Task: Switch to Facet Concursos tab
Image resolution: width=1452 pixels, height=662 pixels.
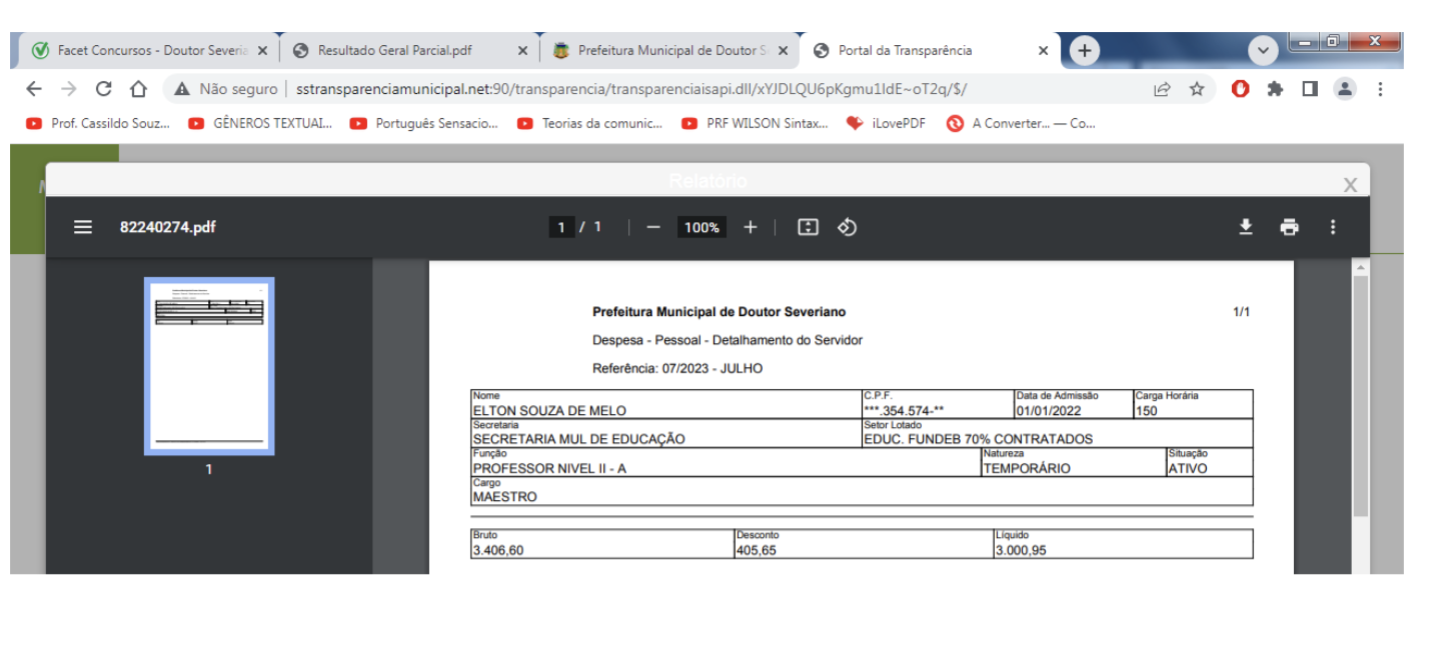Action: coord(145,50)
